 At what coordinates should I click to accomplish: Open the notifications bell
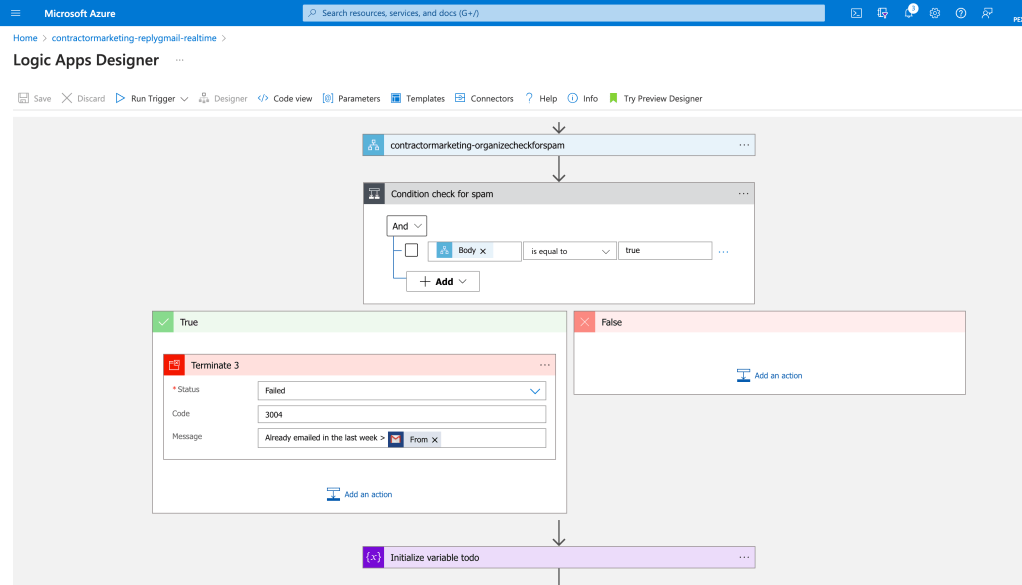click(909, 12)
